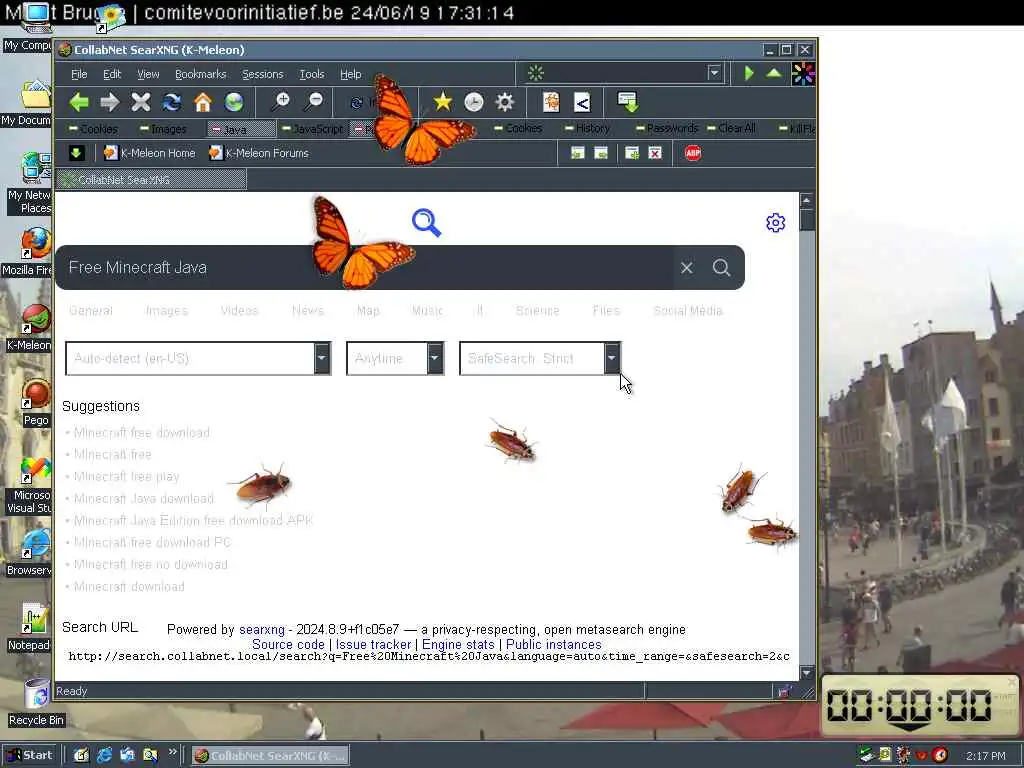Click the page's vertical scrollbar thumb

[x=807, y=219]
